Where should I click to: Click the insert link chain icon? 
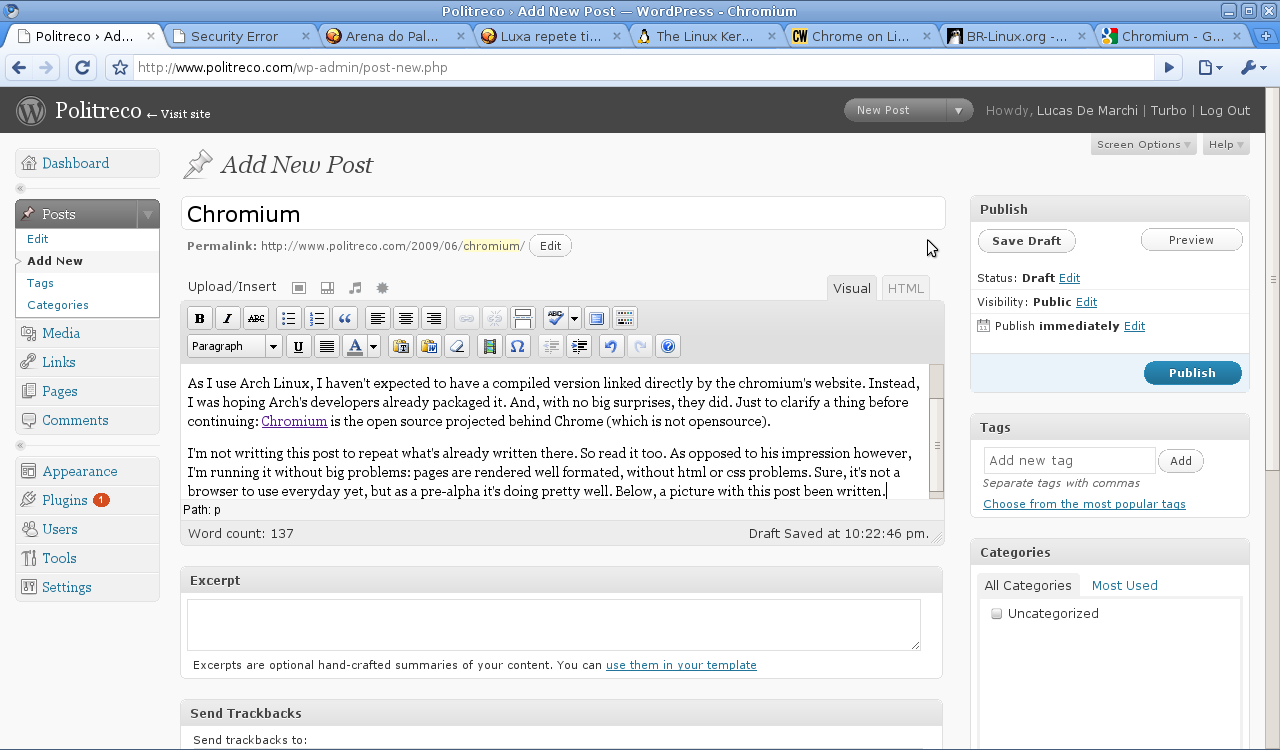coord(466,318)
